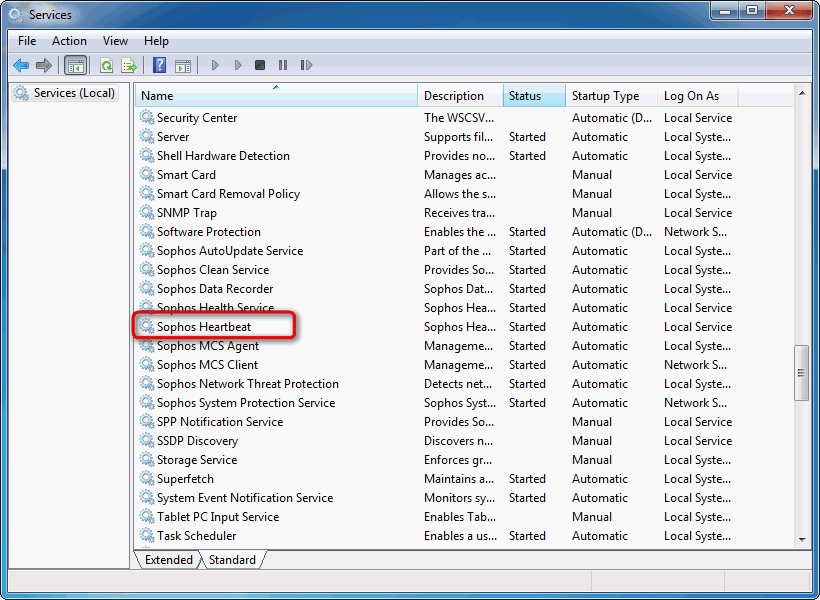Image resolution: width=820 pixels, height=600 pixels.
Task: Click 'Network S...' logon for Sophos MCS Client
Action: [696, 365]
